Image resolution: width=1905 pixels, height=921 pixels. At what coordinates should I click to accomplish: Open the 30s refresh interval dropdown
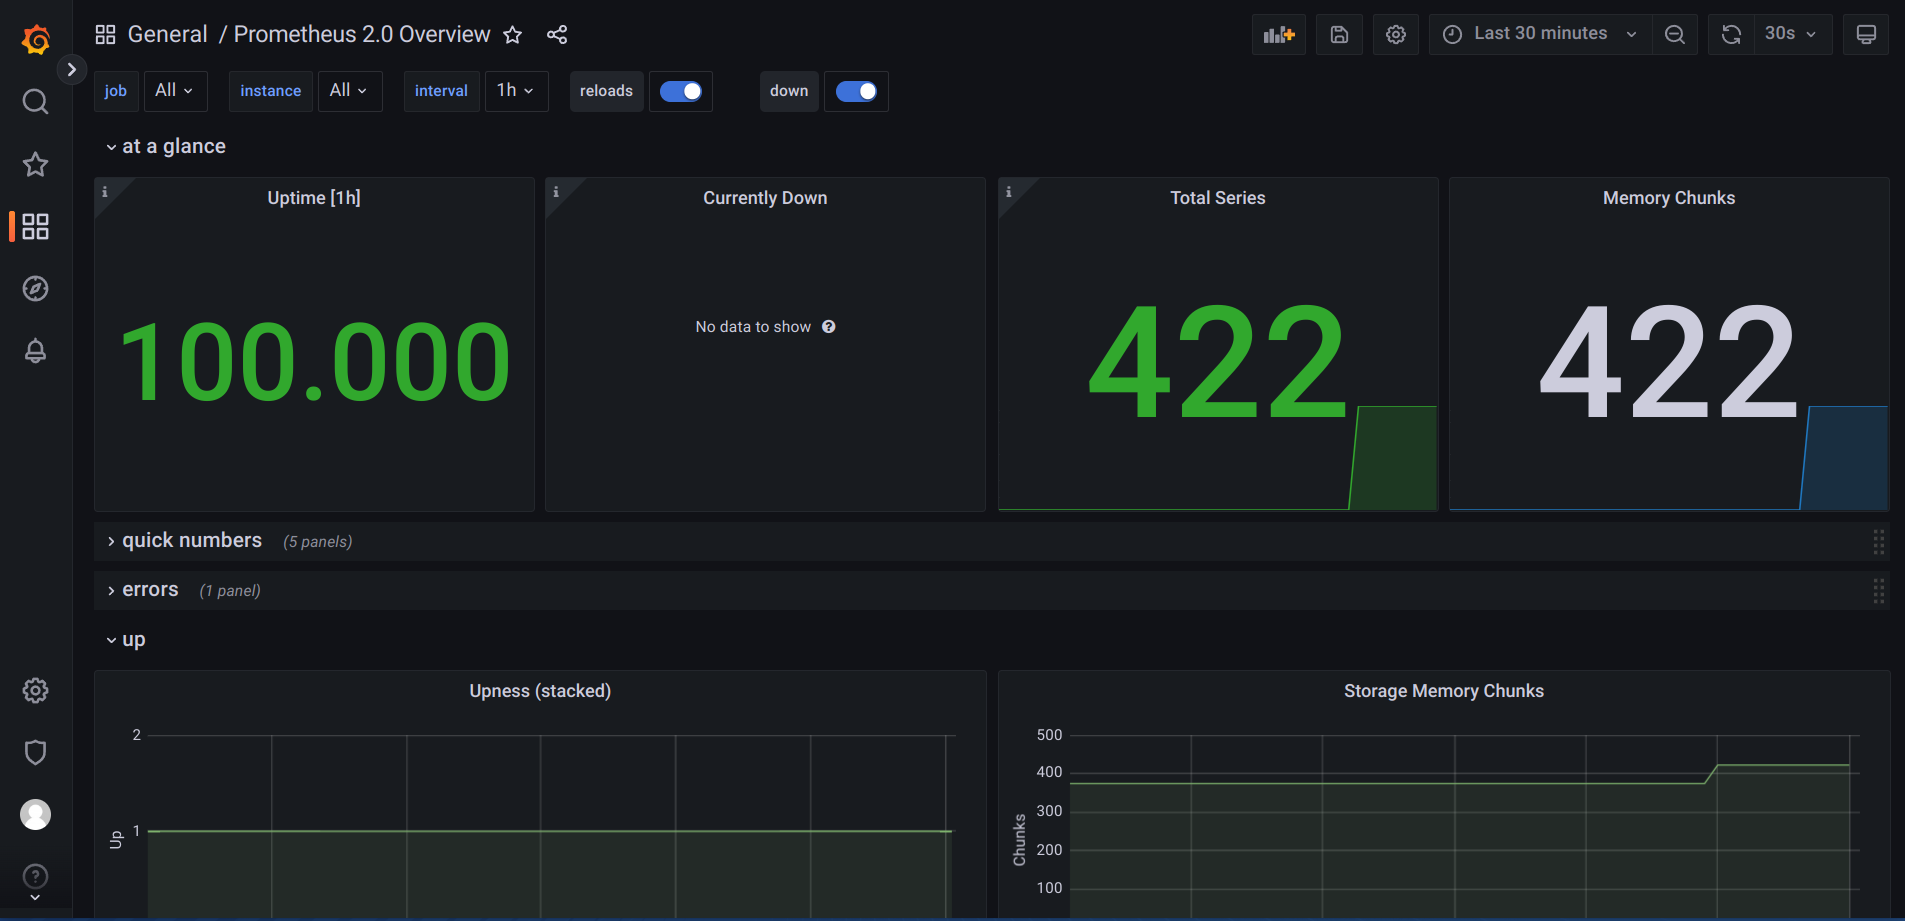pos(1792,35)
